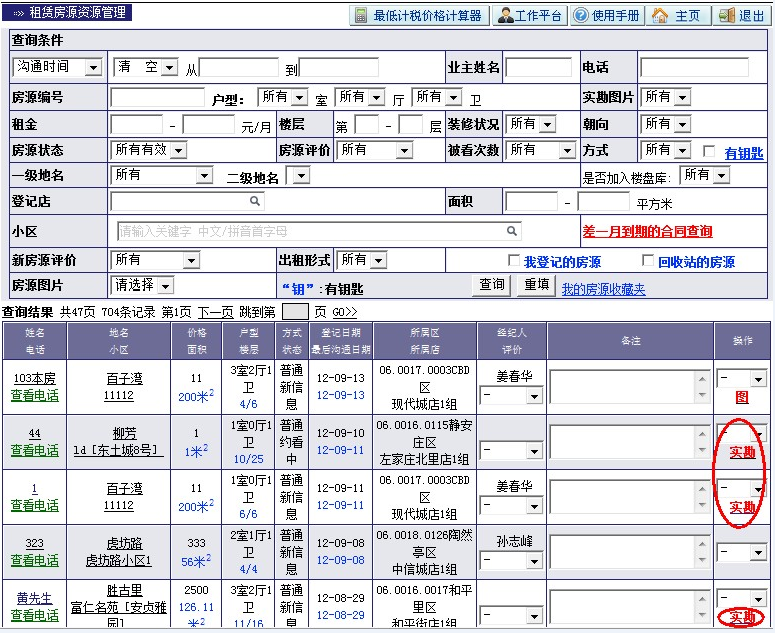Open the 新房源评价 dropdown
The width and height of the screenshot is (775, 633).
pyautogui.click(x=155, y=260)
